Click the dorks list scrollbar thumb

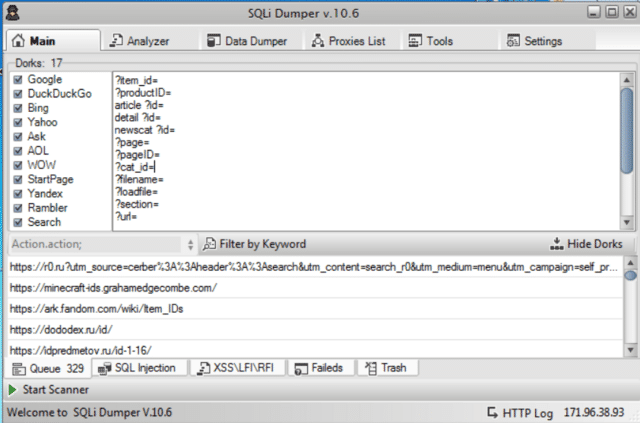click(x=627, y=131)
